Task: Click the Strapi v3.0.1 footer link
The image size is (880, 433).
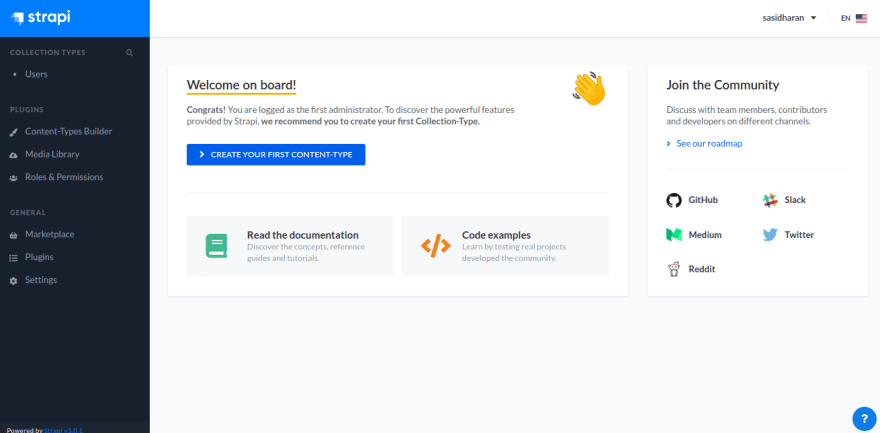Action: pos(63,430)
